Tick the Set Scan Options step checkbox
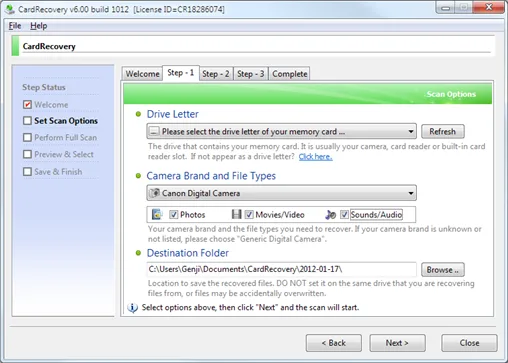 pyautogui.click(x=27, y=121)
